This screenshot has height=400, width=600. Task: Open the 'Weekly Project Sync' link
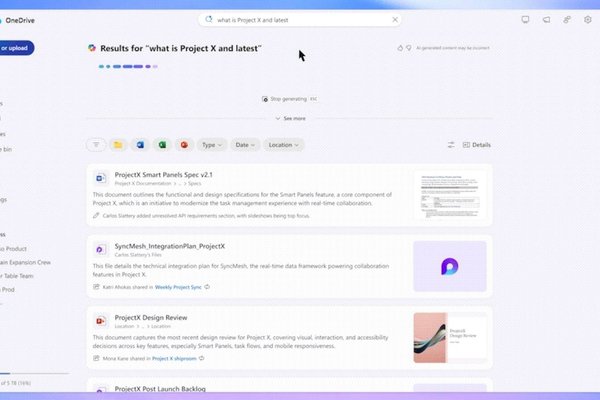[x=178, y=287]
